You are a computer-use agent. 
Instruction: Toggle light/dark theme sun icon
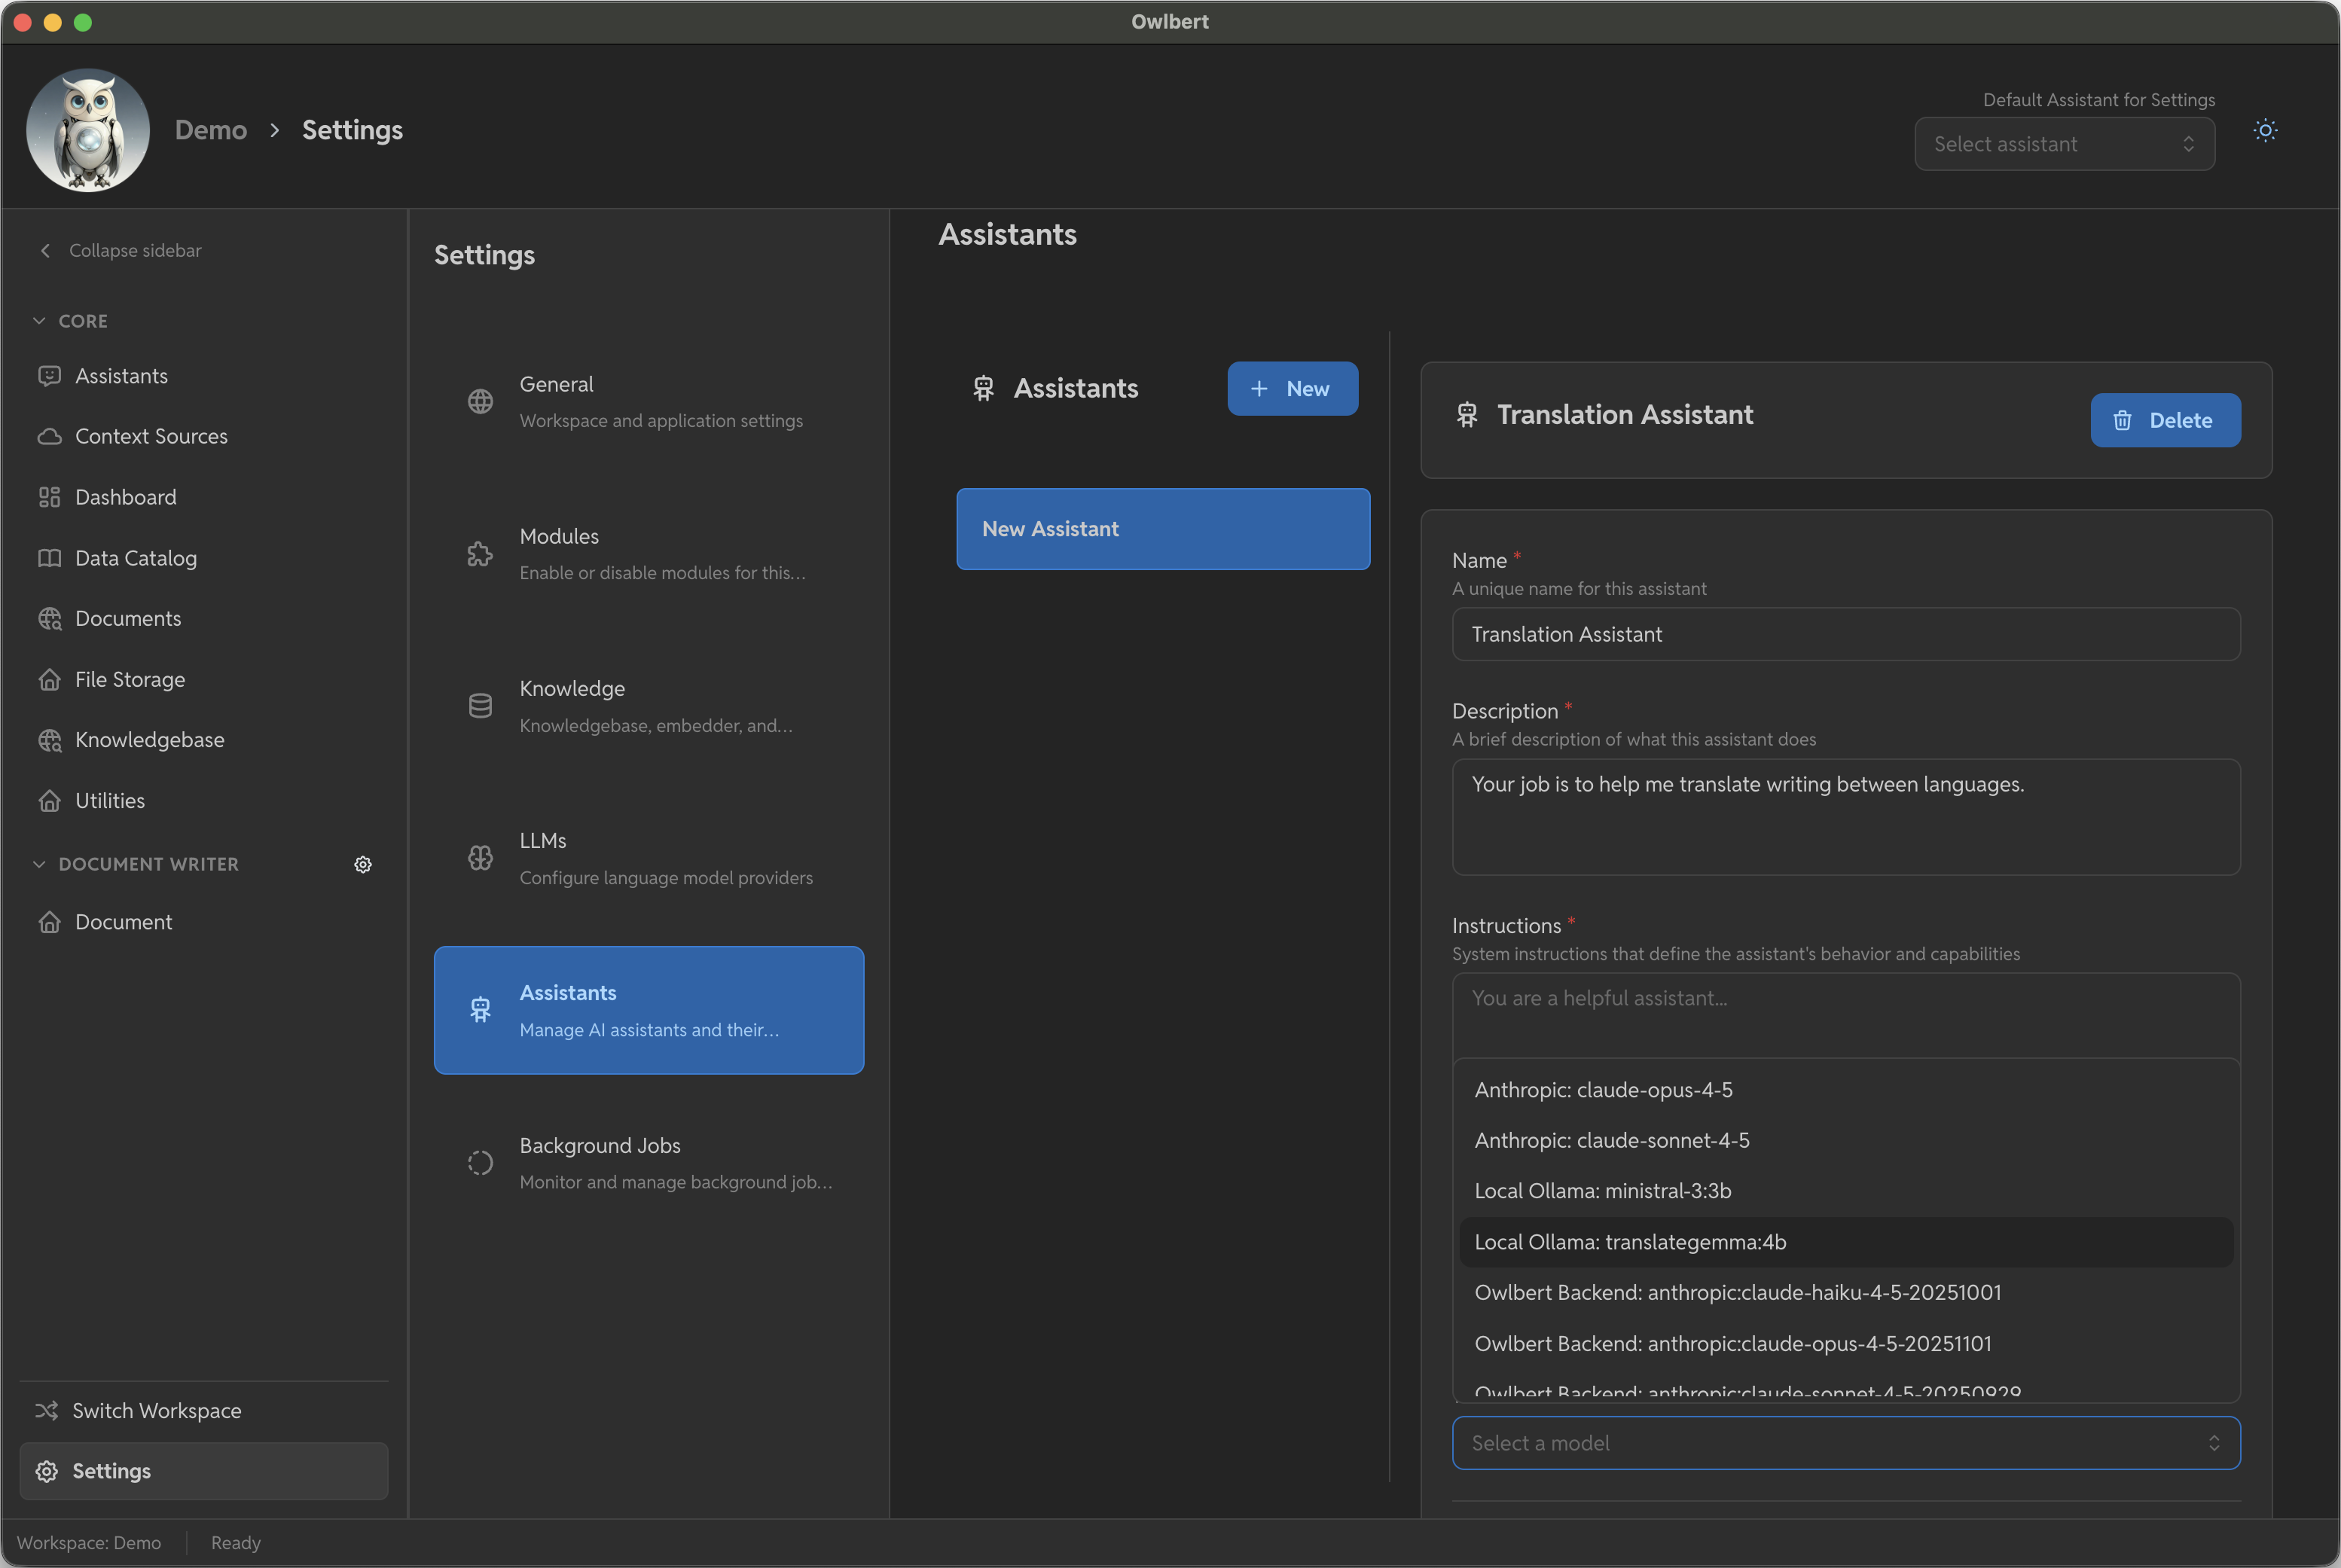coord(2265,130)
